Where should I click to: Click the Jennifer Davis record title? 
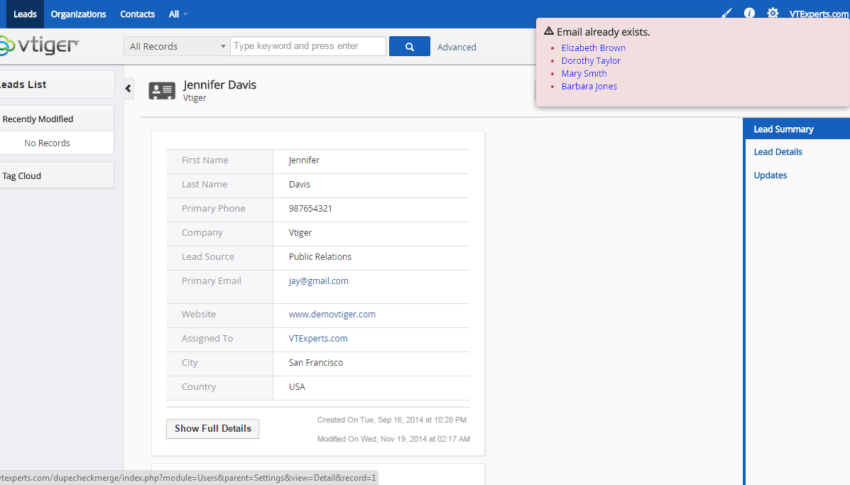pos(220,85)
